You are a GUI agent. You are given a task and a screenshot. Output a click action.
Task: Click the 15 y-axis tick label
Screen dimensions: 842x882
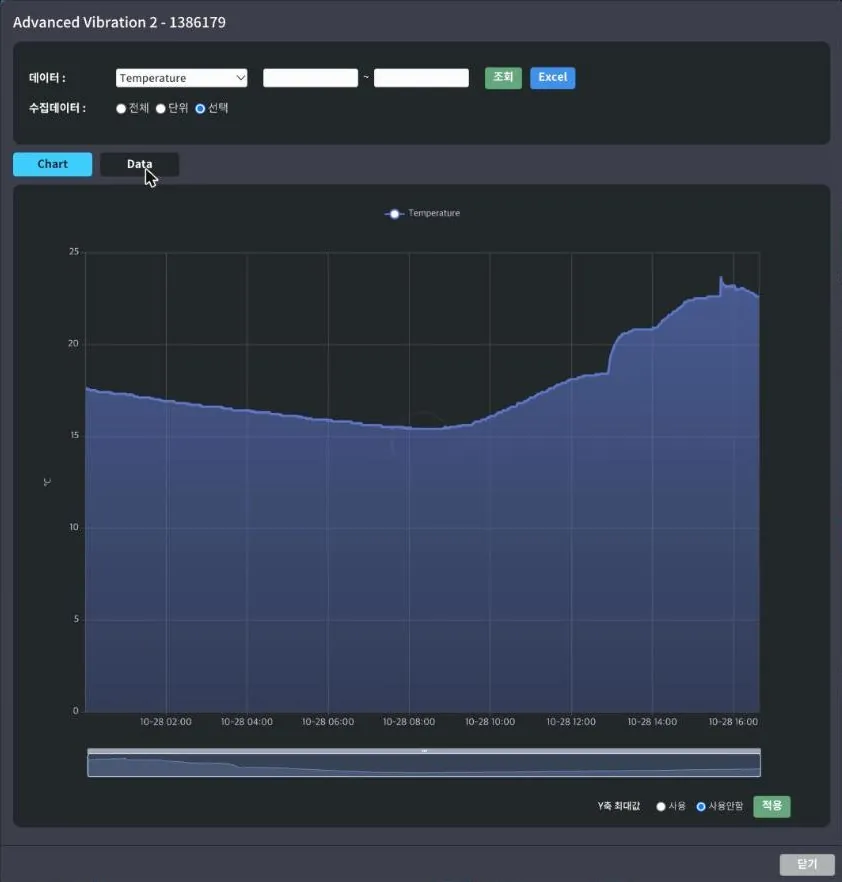pos(74,435)
